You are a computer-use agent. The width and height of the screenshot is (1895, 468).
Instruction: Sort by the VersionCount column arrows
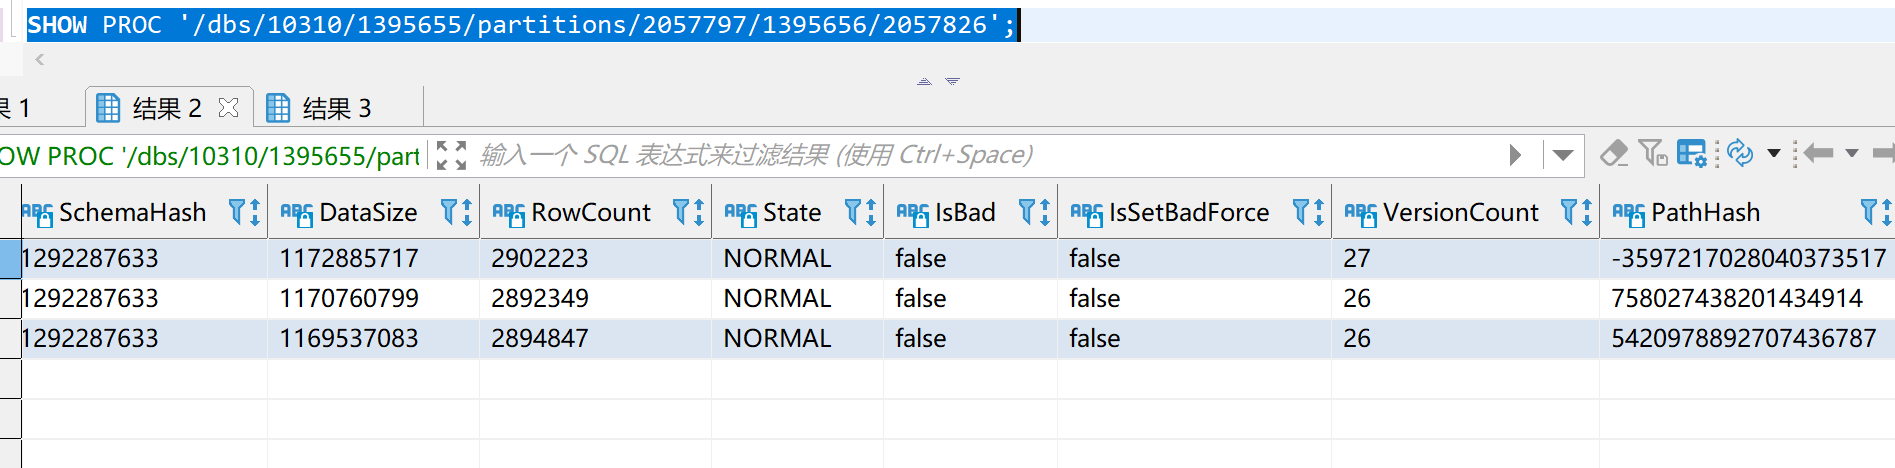(1587, 212)
